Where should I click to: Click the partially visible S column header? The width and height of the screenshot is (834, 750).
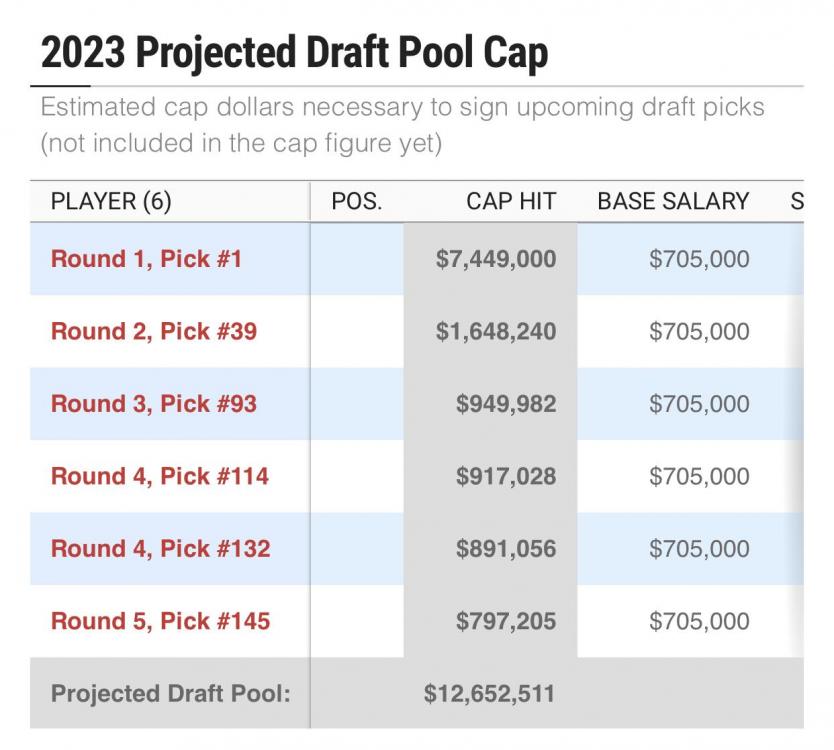click(797, 201)
